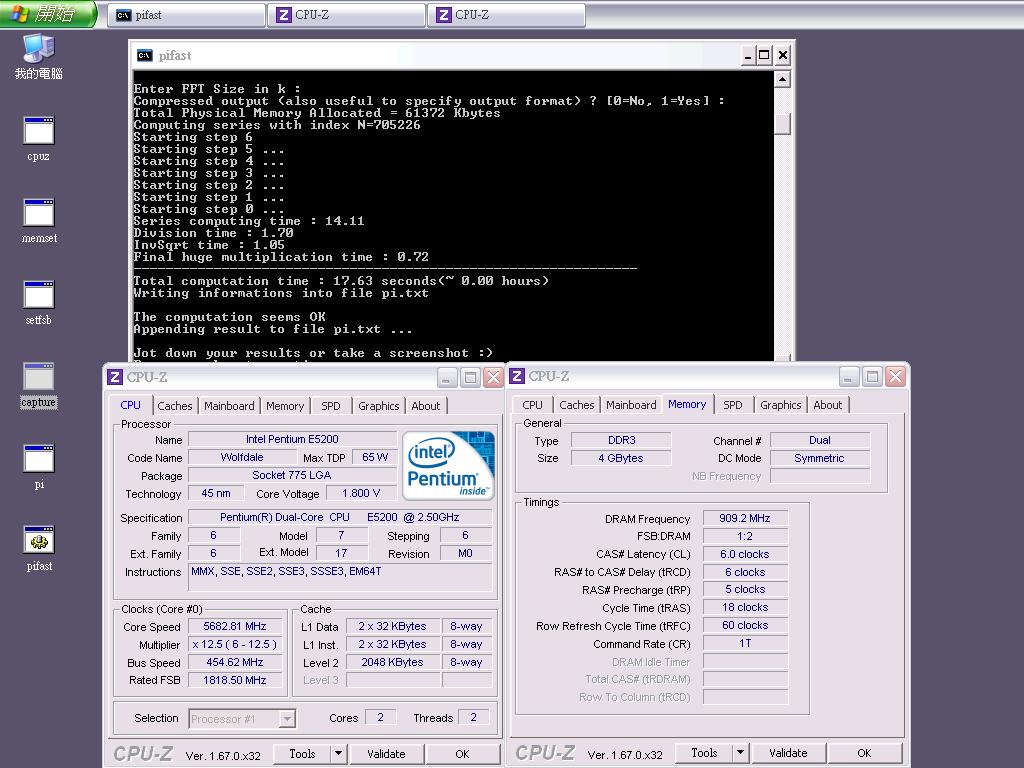Click the Rated FSB value 1818.50 MHz

click(x=235, y=680)
